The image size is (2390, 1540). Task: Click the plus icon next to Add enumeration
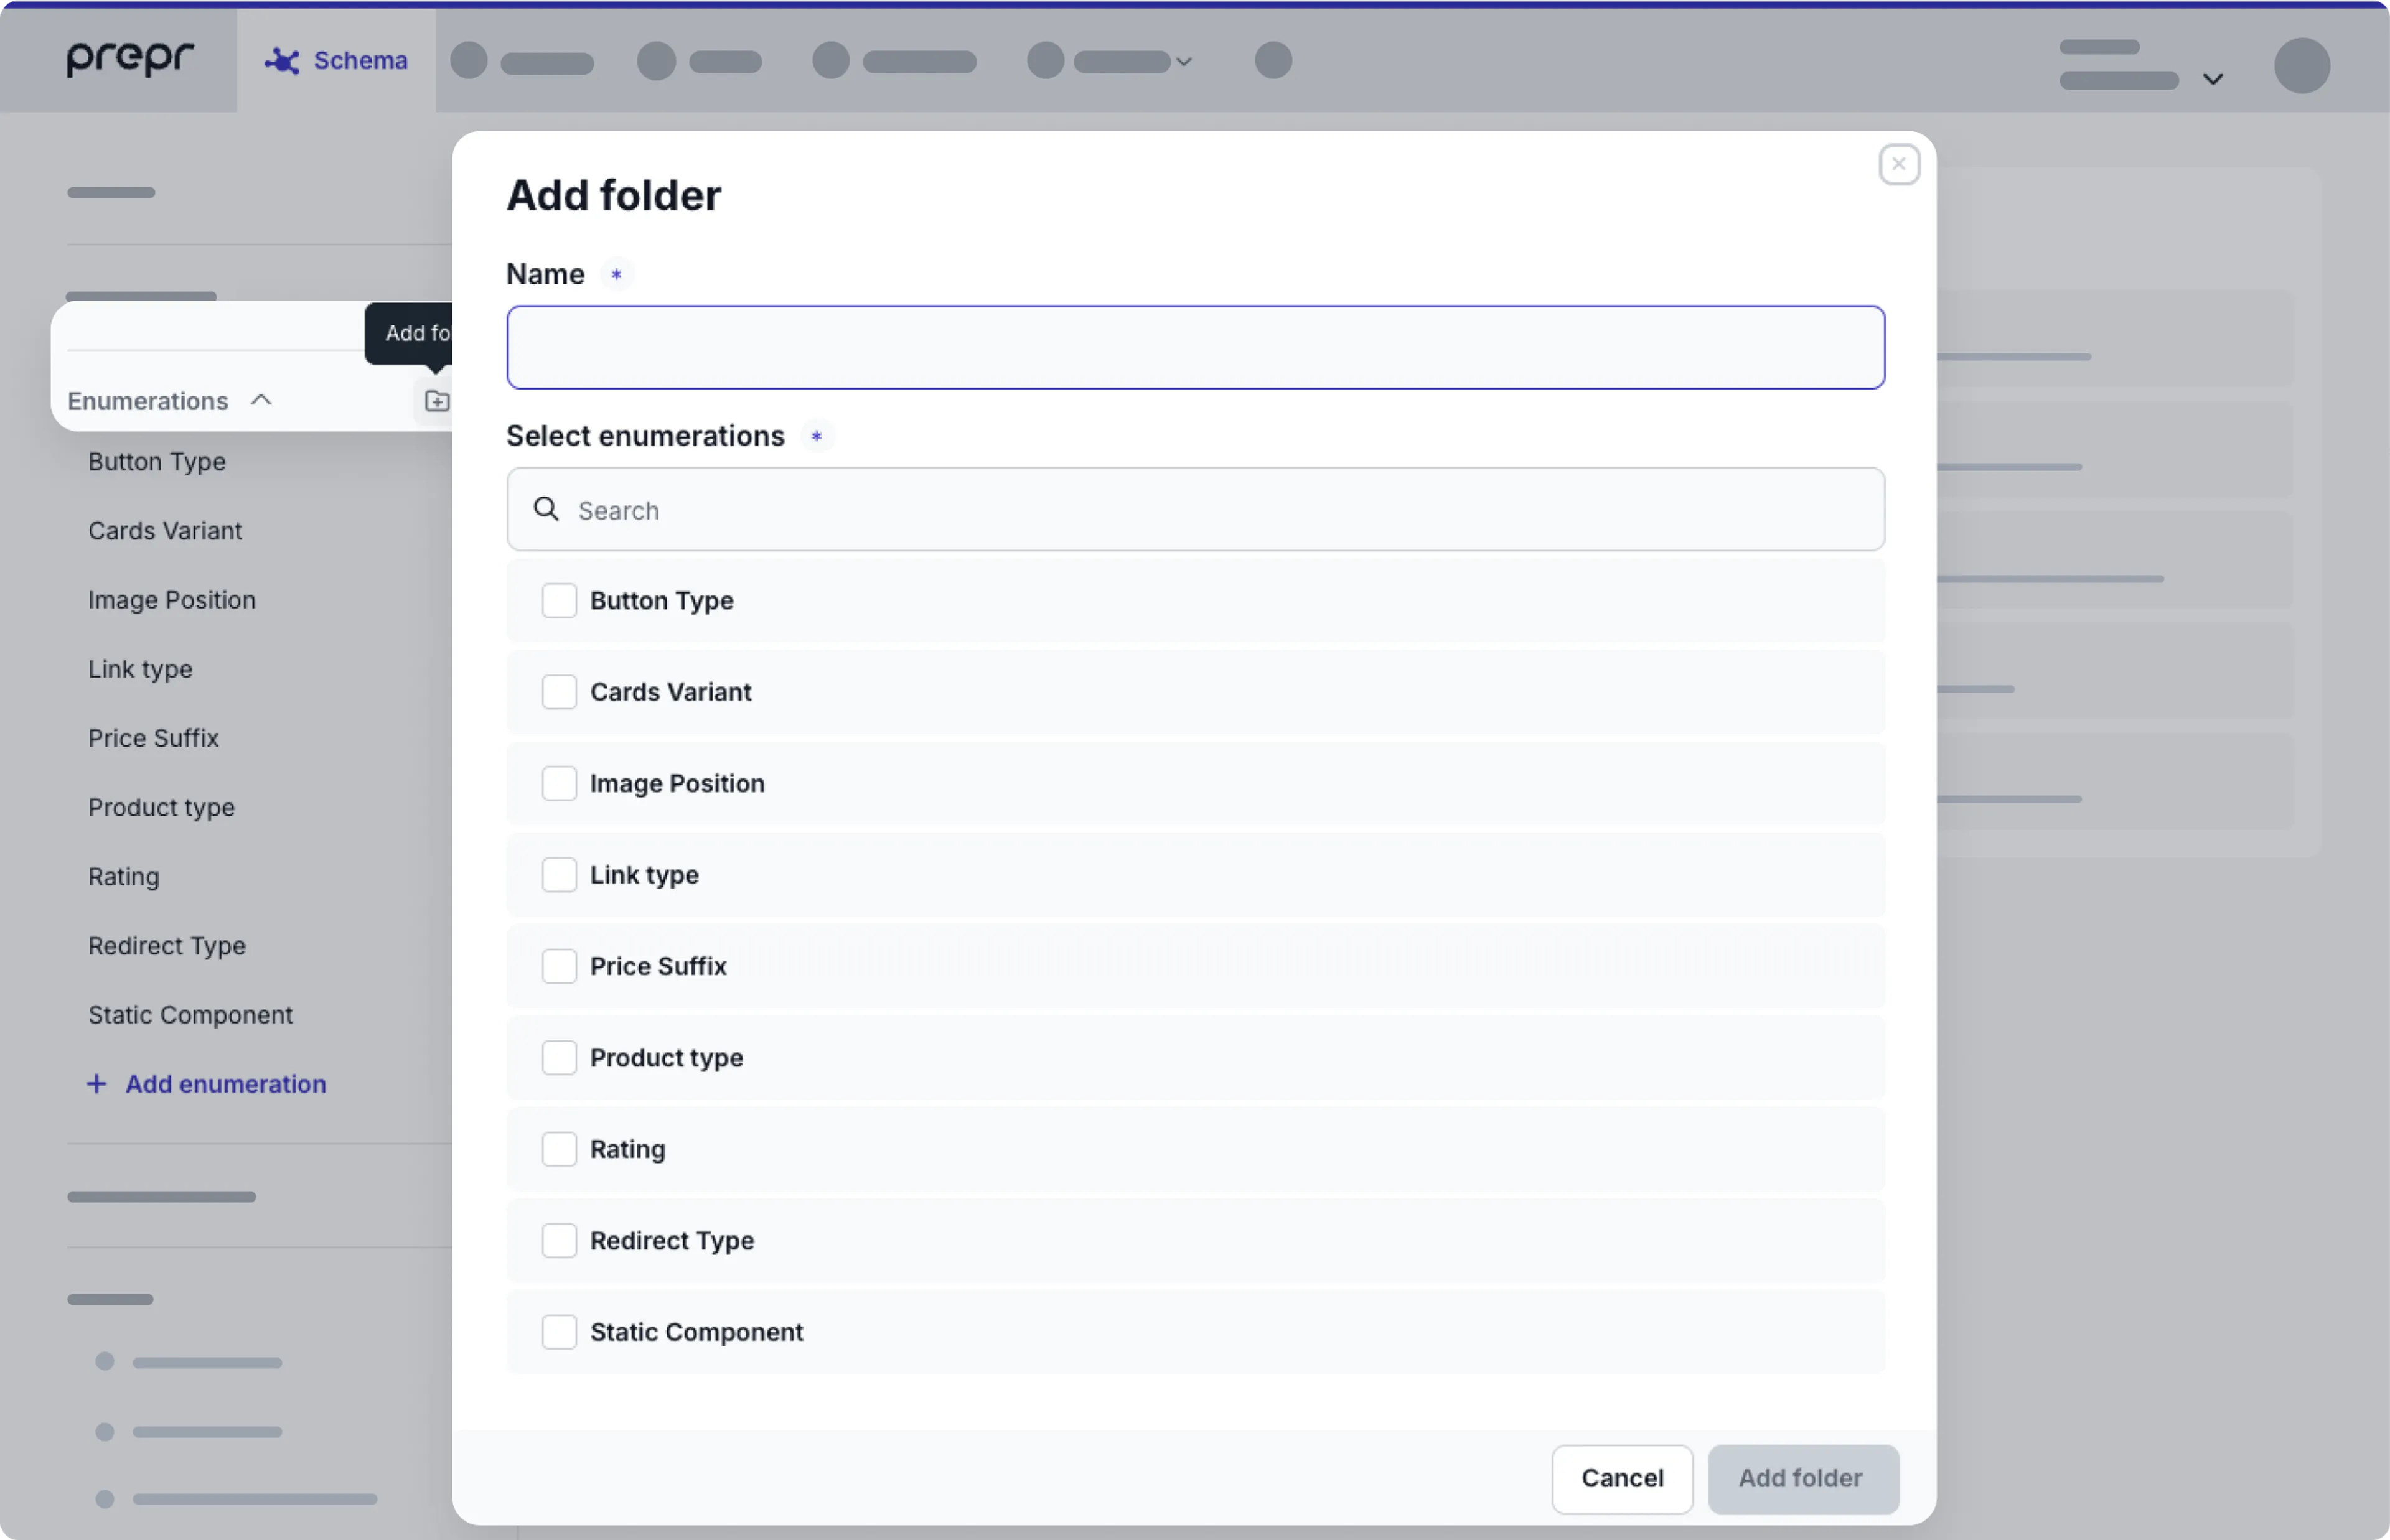point(96,1084)
